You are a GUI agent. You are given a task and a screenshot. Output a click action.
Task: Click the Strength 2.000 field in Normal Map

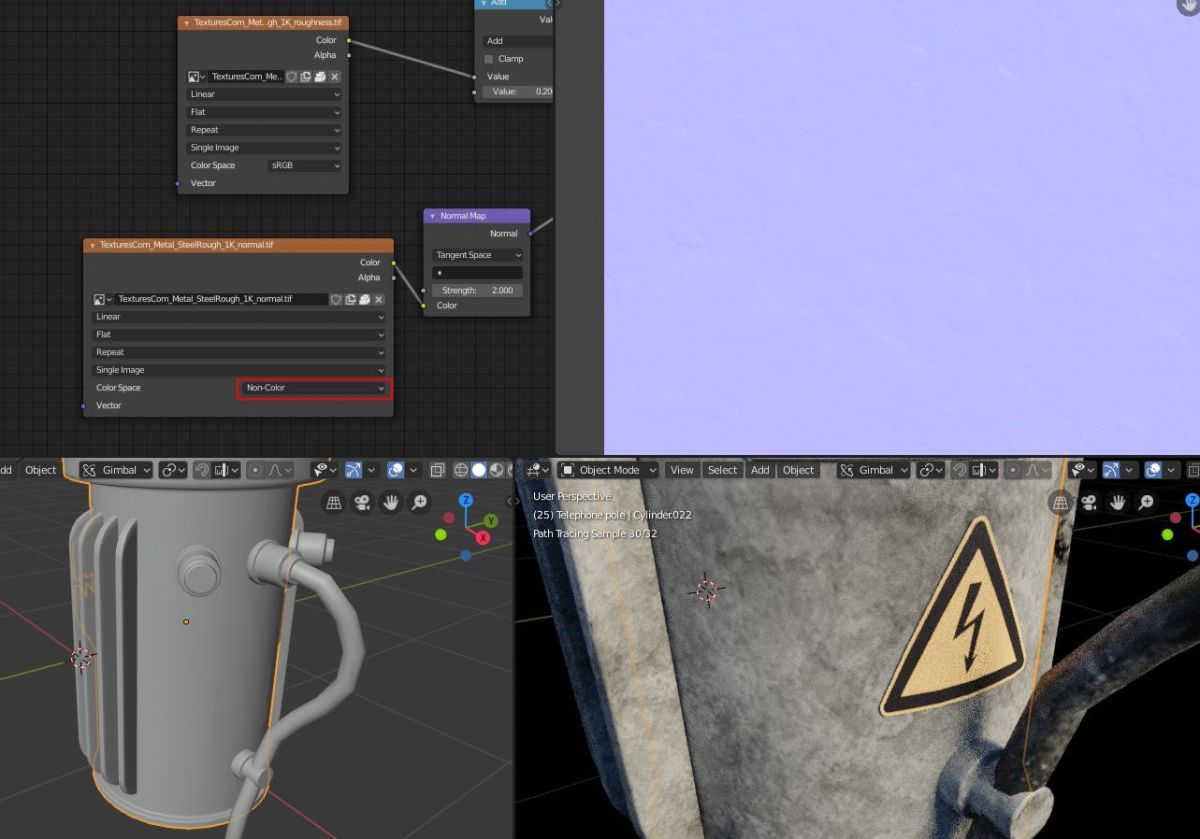pyautogui.click(x=478, y=290)
